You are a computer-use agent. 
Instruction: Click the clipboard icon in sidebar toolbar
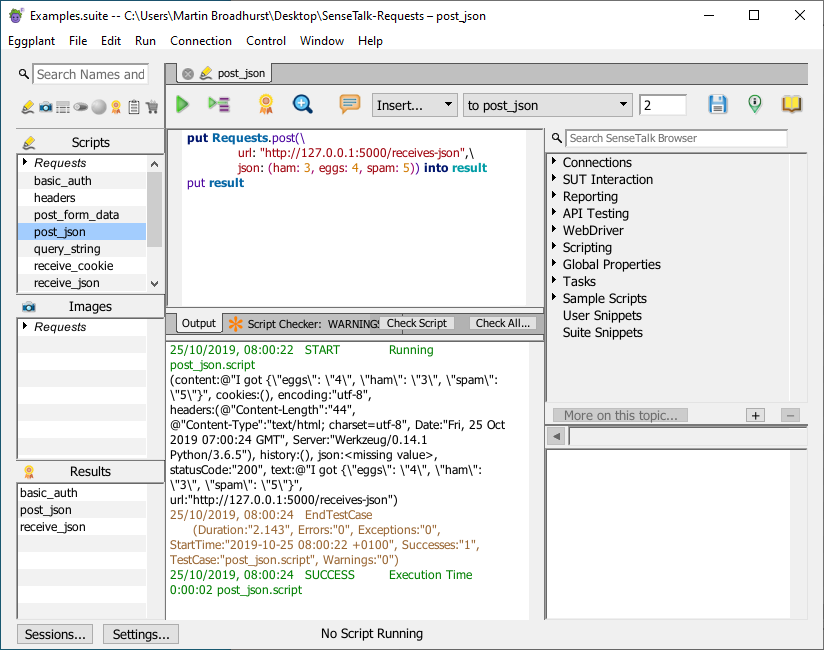tap(134, 107)
